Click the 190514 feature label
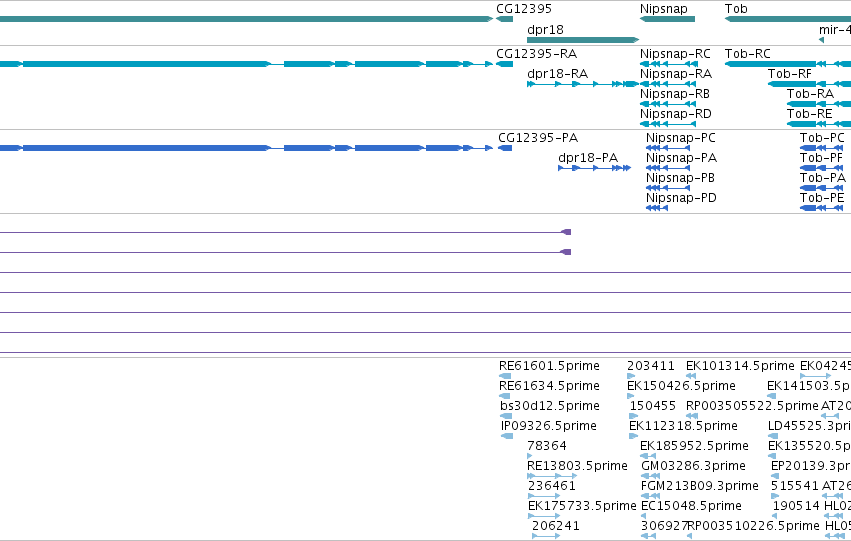This screenshot has height=541, width=851. (x=796, y=506)
